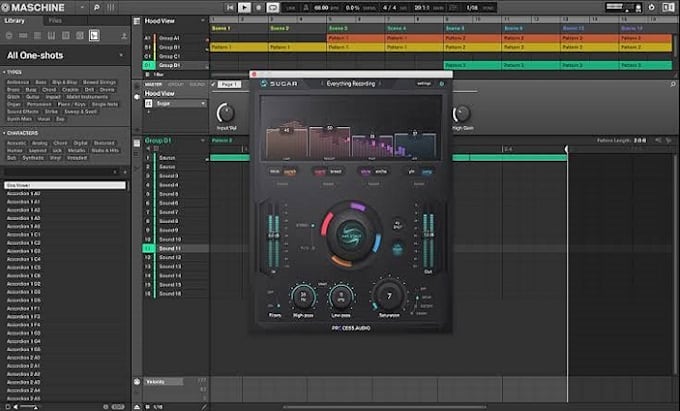Select Scene 4 in the arranger
680x411 pixels.
[x=395, y=28]
